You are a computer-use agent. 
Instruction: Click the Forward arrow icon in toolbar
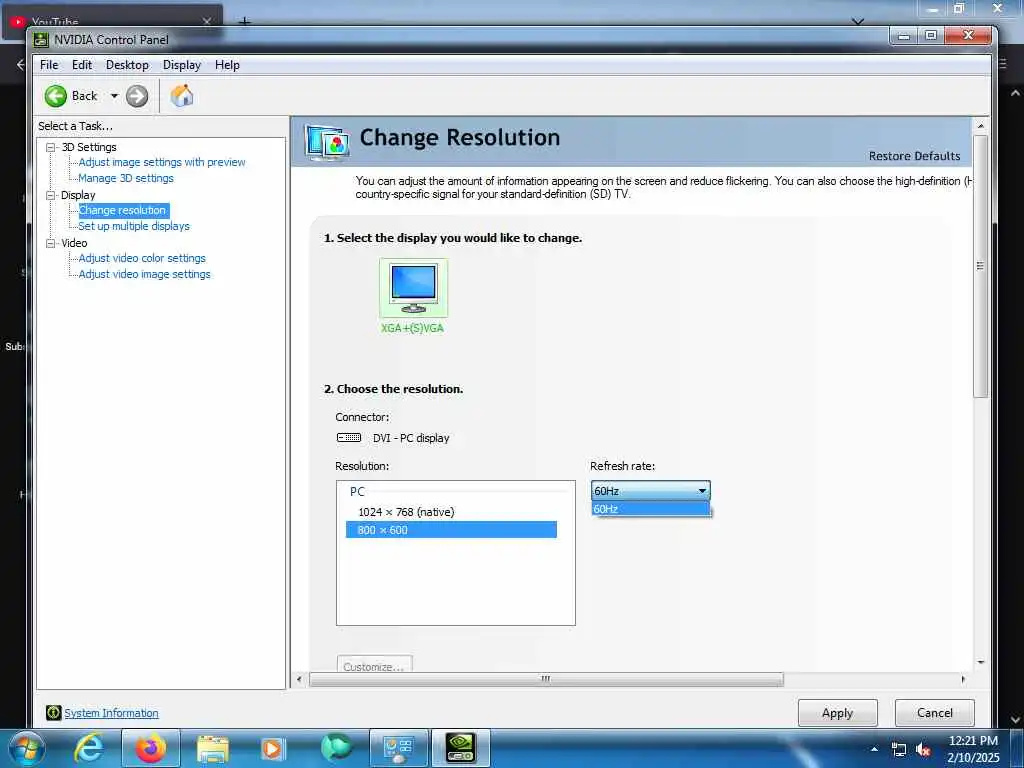click(137, 96)
